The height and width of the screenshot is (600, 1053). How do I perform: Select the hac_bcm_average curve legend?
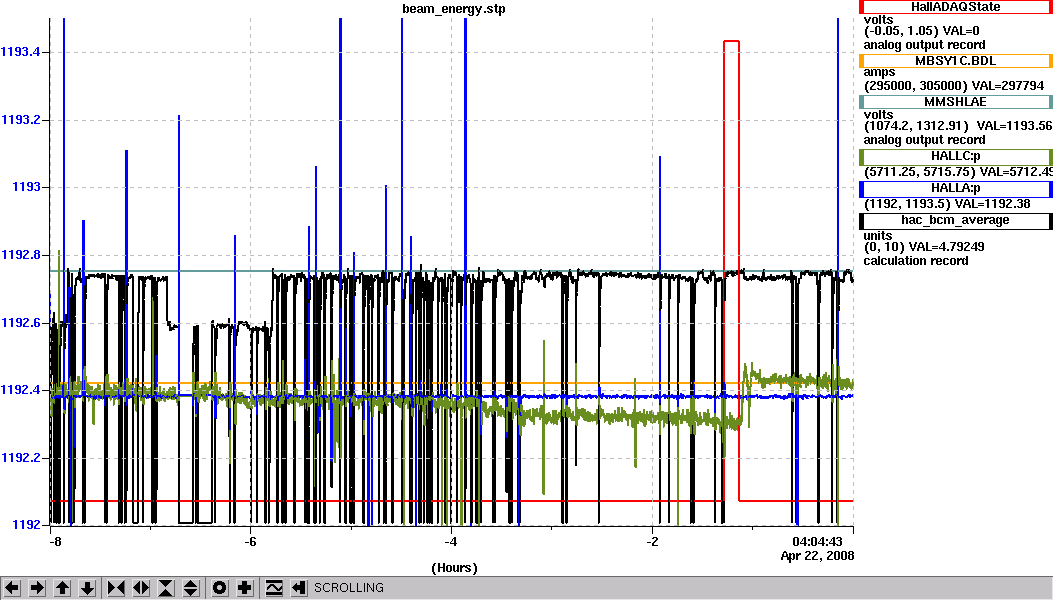[x=956, y=221]
